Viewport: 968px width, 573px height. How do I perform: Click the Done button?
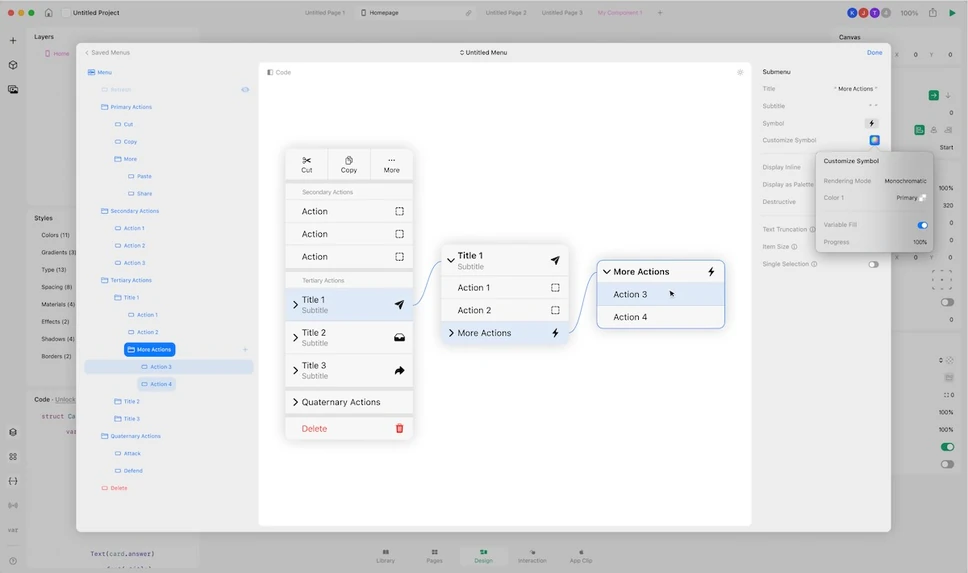pos(874,52)
